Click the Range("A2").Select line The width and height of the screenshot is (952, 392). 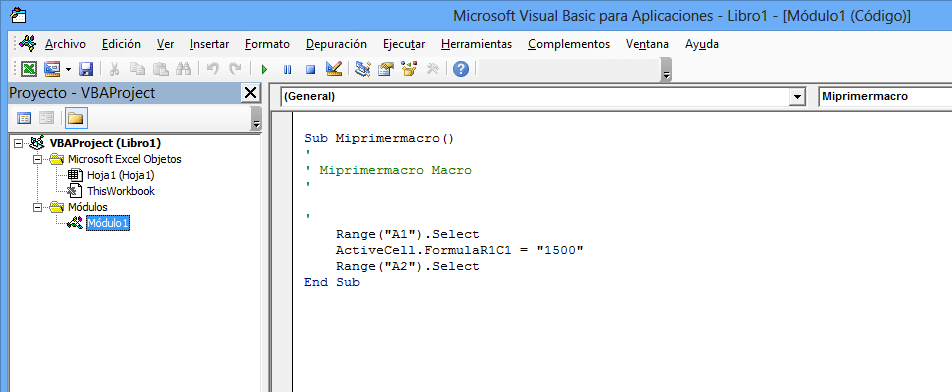pos(407,266)
